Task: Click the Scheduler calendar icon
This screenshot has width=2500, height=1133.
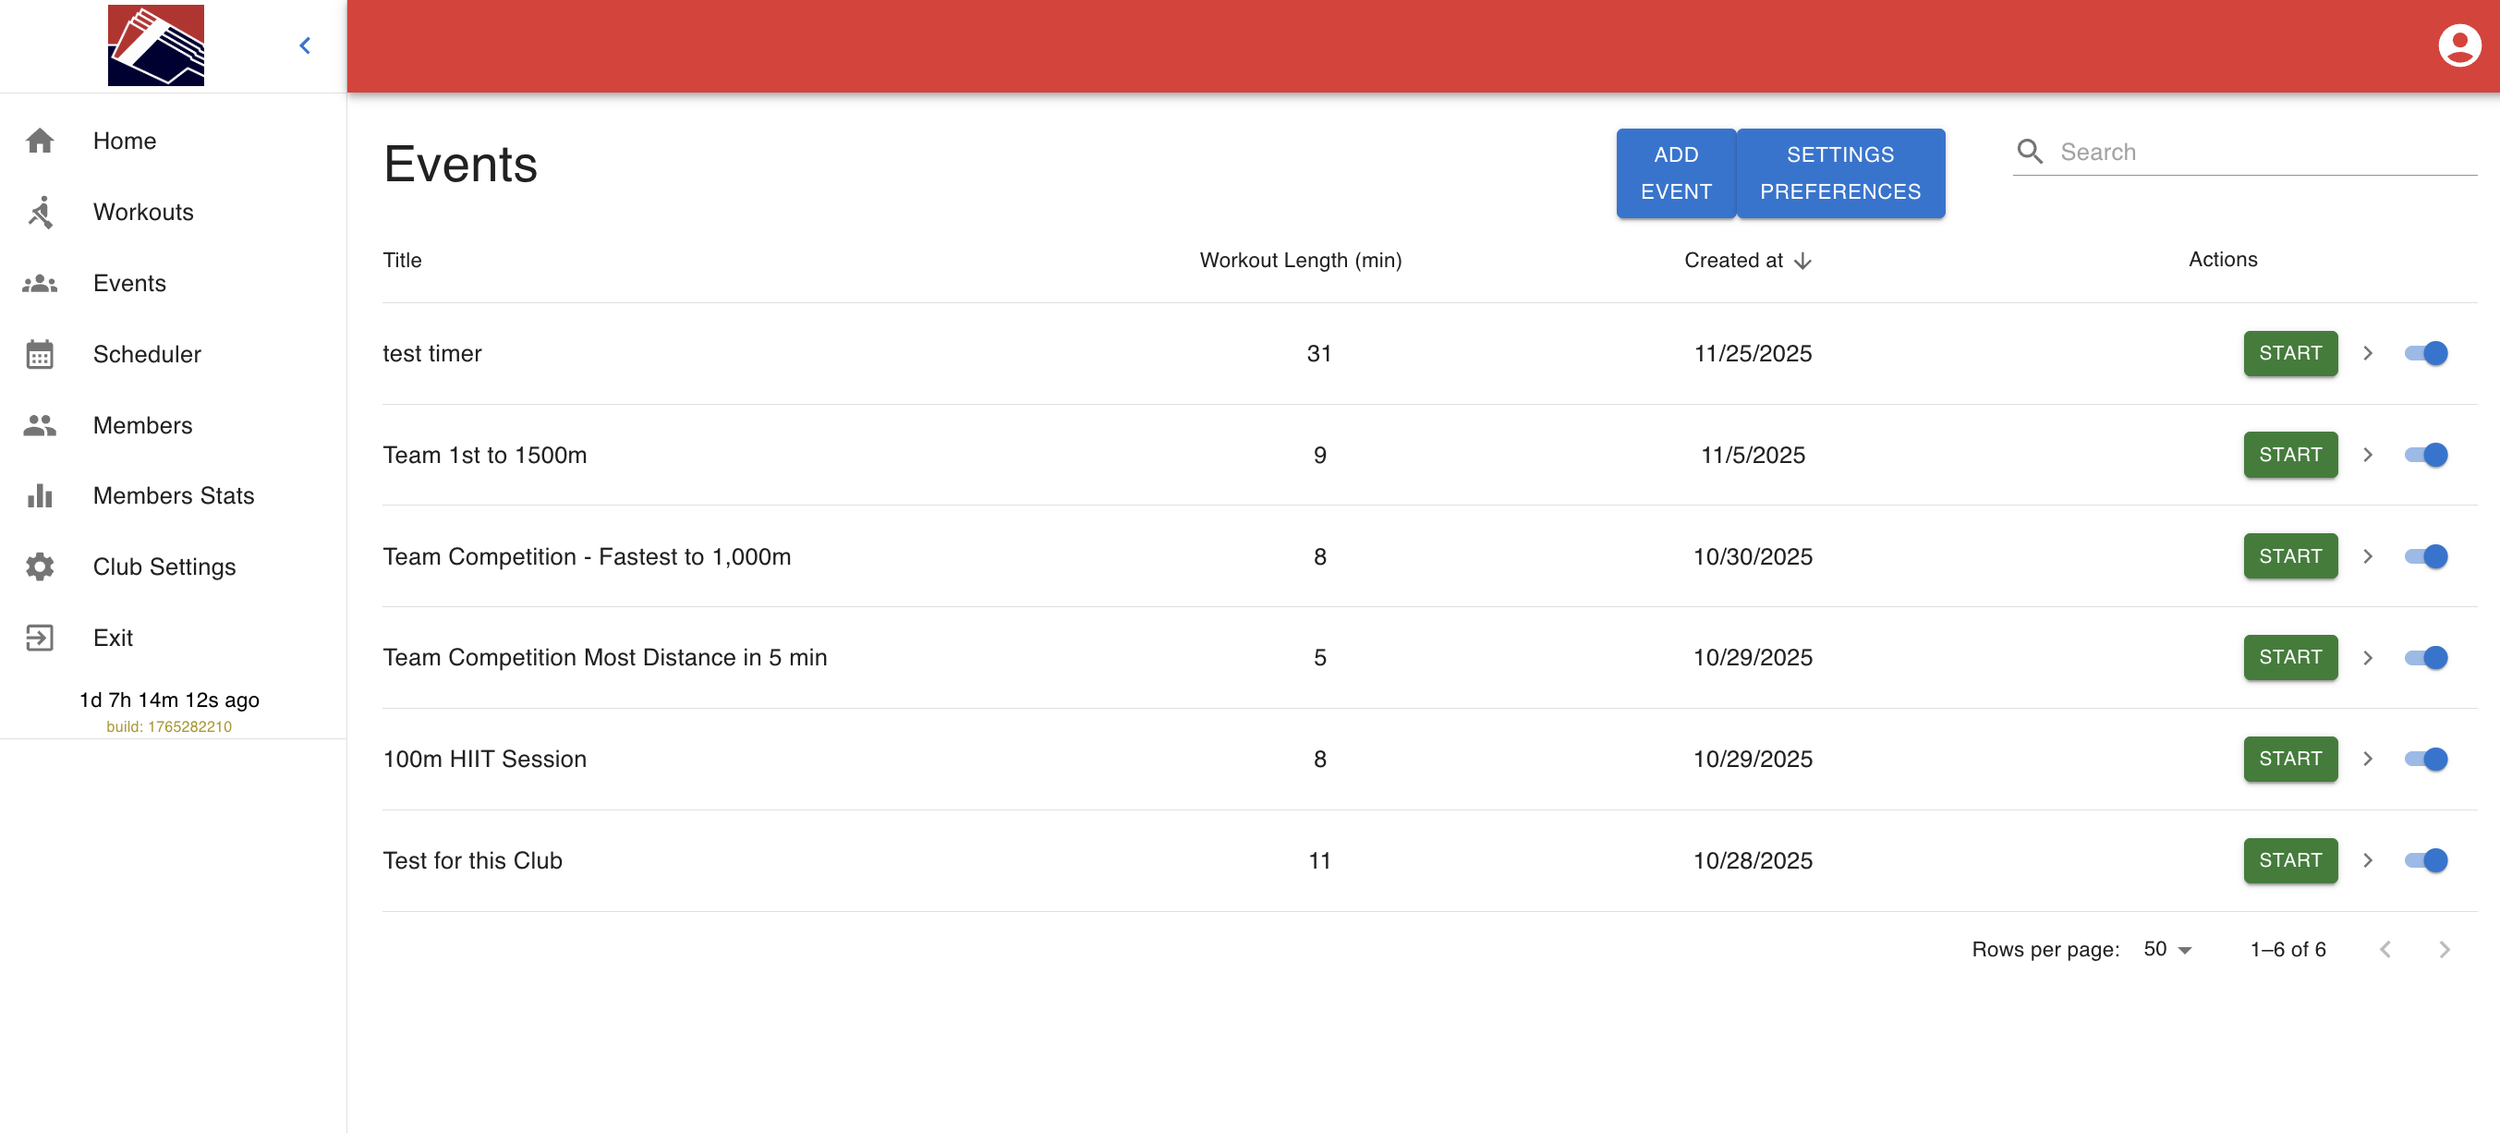Action: [40, 354]
